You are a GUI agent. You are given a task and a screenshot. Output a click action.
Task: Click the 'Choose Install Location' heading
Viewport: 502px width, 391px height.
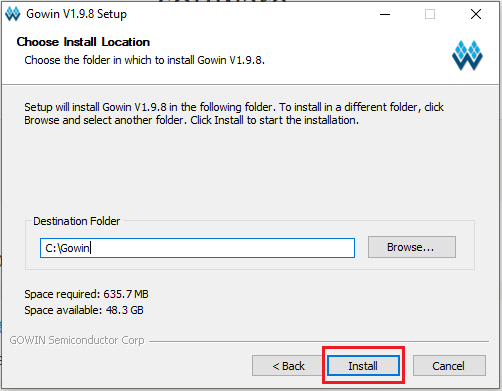click(83, 42)
